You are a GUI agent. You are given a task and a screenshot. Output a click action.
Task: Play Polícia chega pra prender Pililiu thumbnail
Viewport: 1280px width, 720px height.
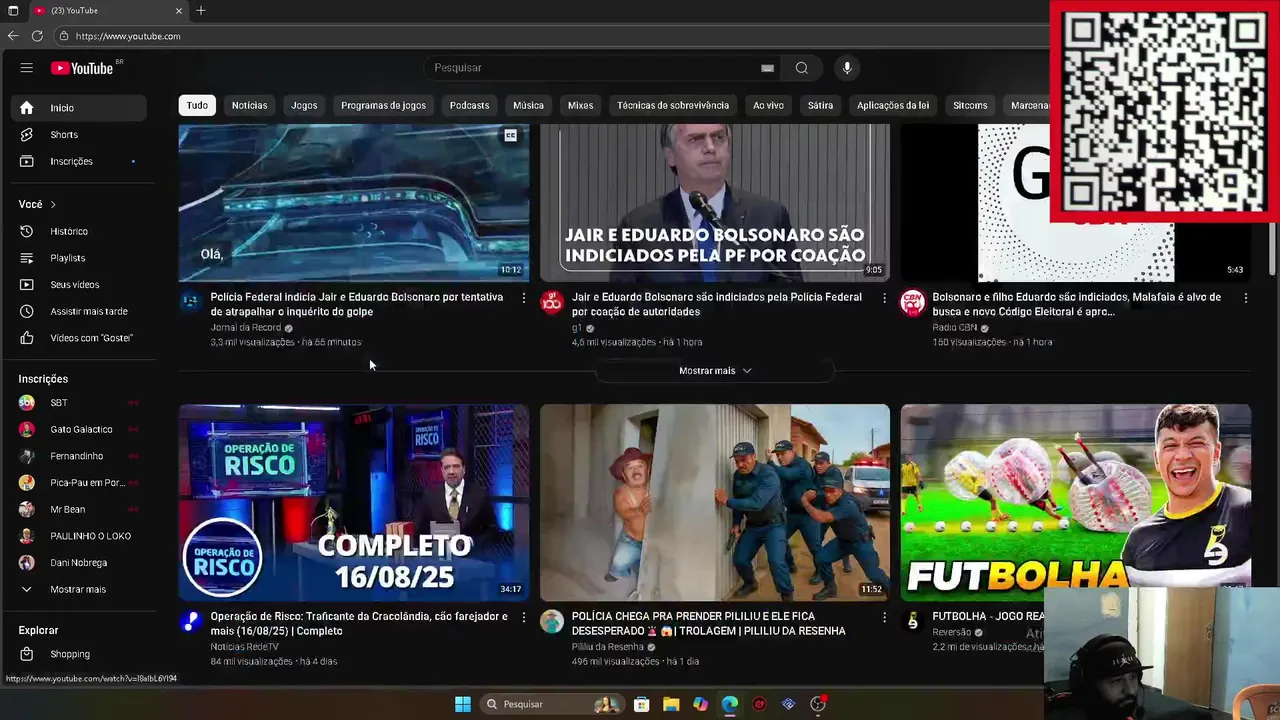(715, 503)
